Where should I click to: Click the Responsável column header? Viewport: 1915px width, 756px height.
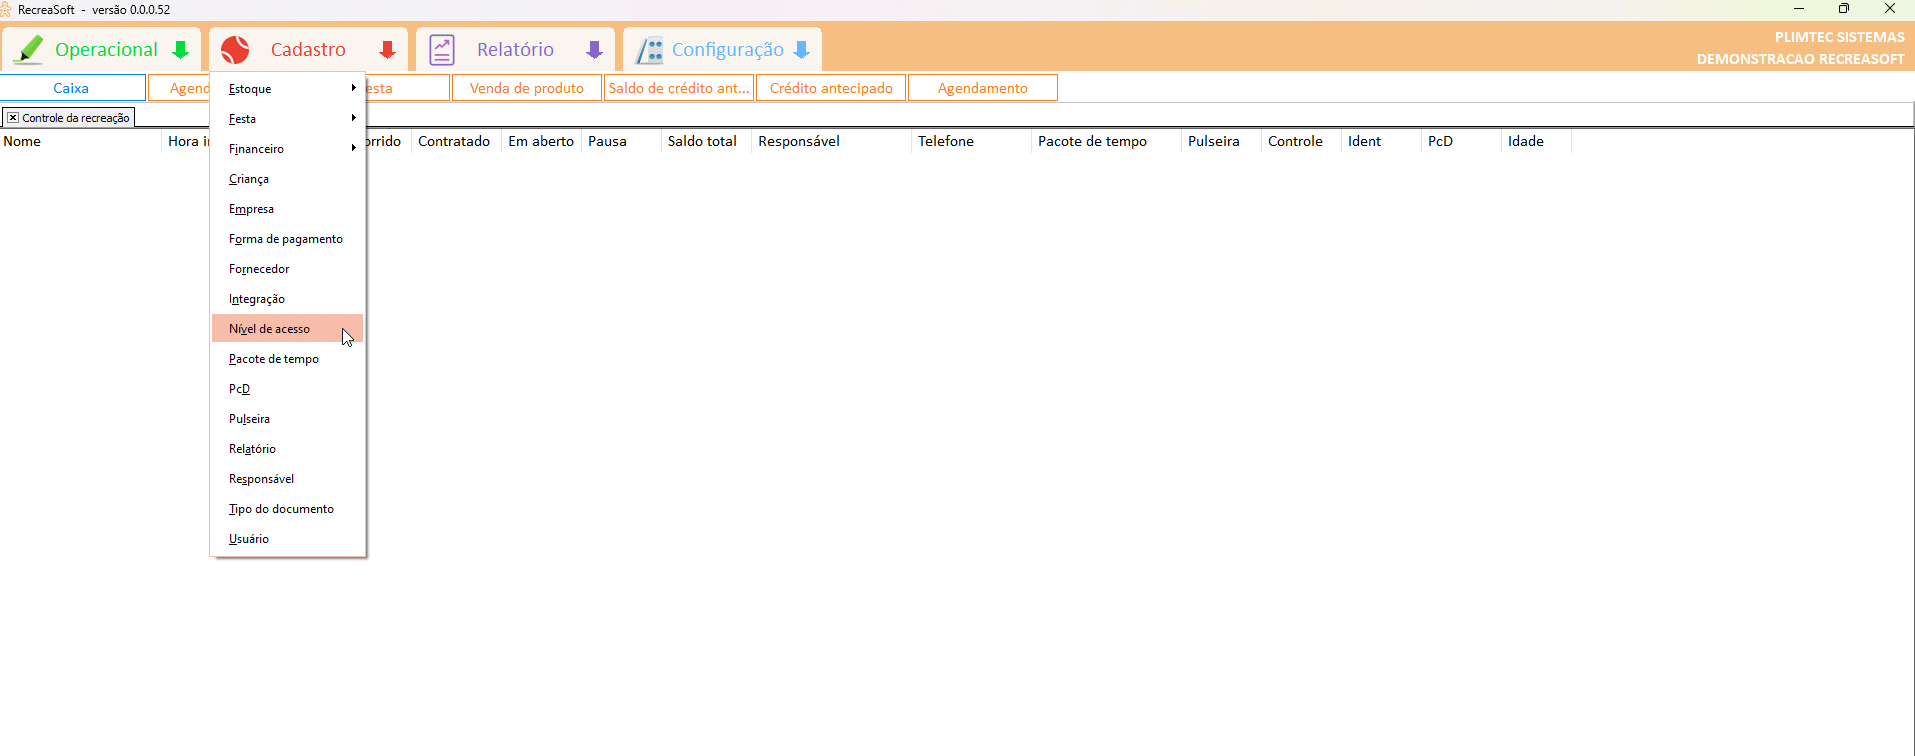coord(831,141)
